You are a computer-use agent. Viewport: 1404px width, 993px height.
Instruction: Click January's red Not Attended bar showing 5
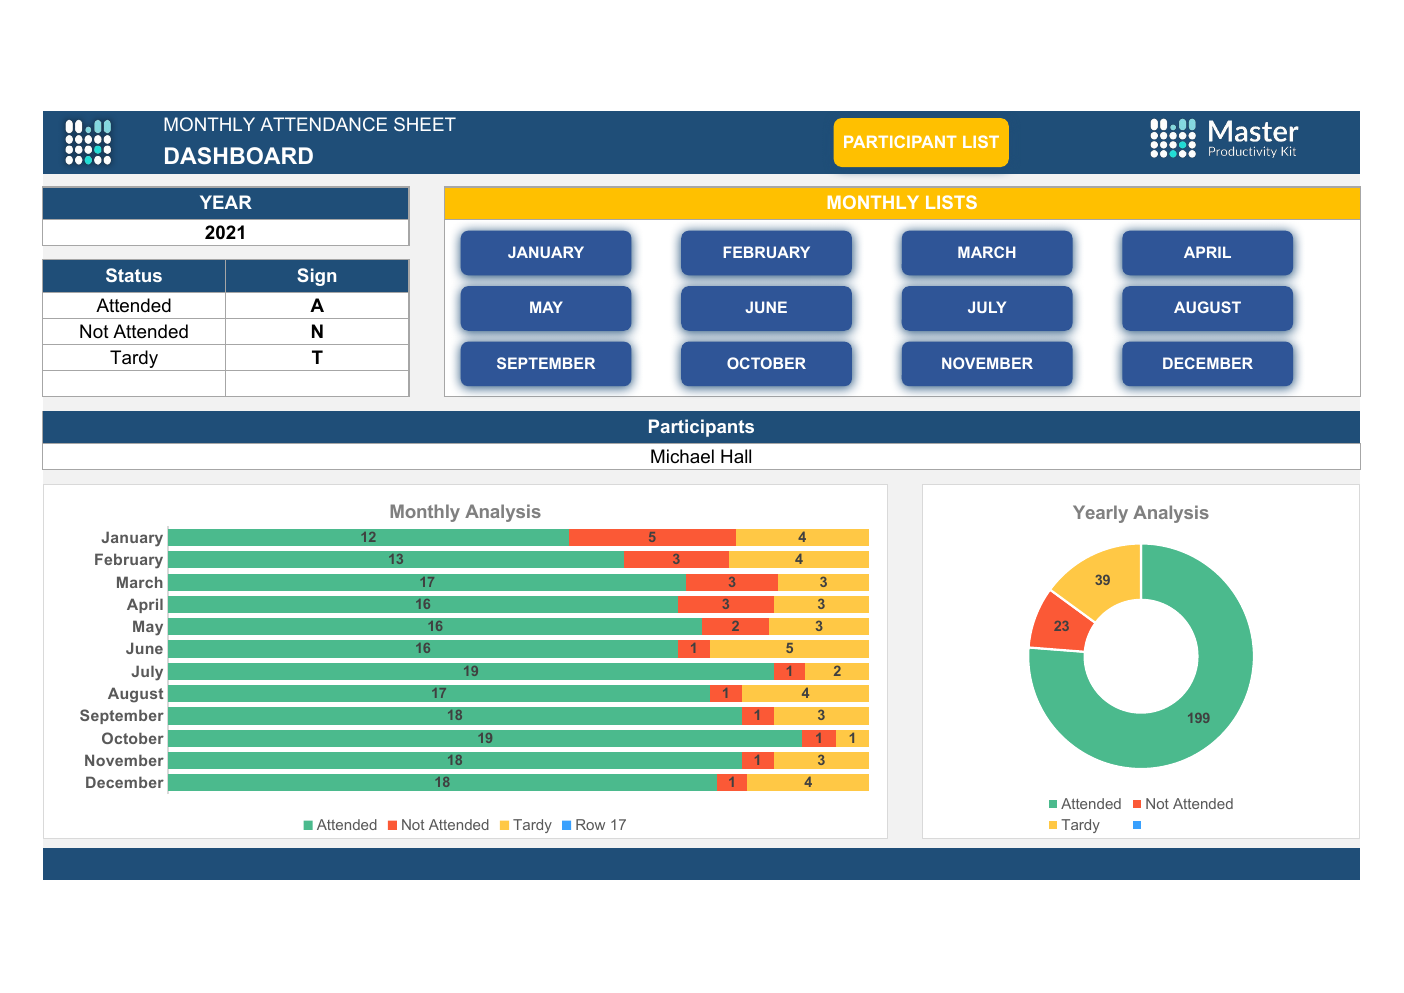pos(652,537)
